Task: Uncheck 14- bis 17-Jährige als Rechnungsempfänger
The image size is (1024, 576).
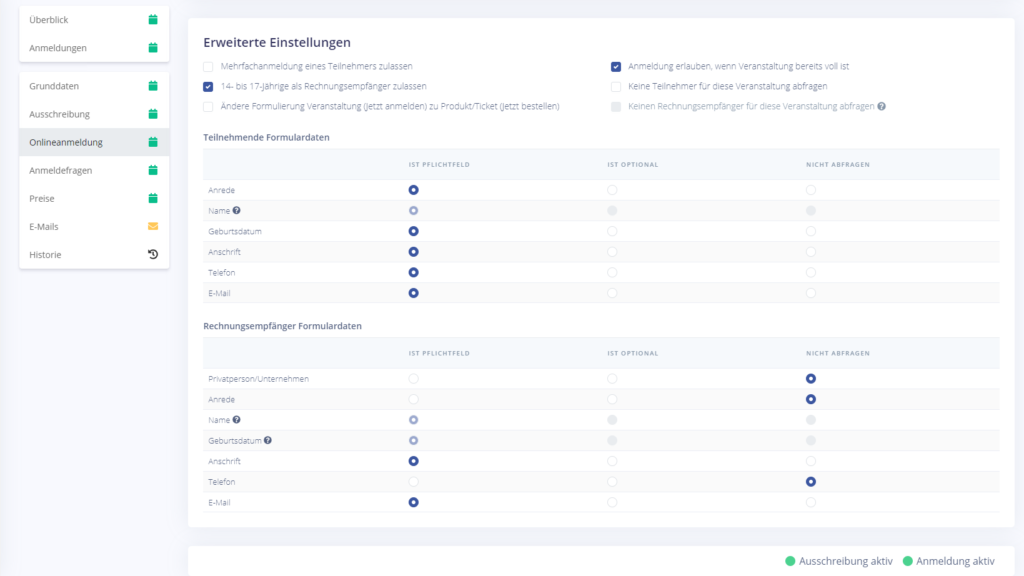Action: click(208, 87)
